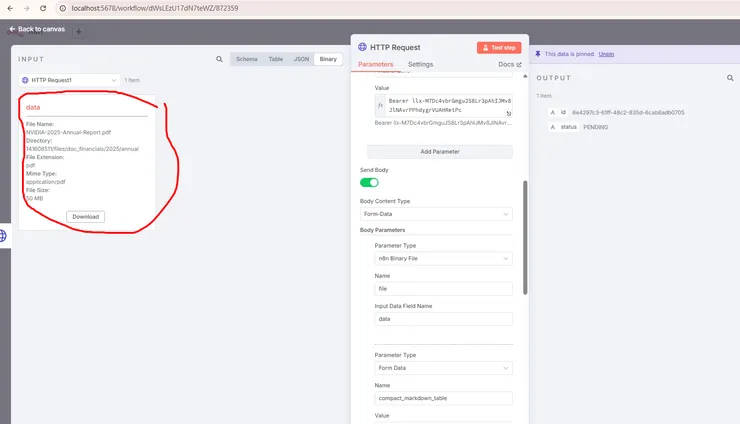Click the 50 MB file size text
Viewport: 740px width, 424px height.
pos(34,198)
